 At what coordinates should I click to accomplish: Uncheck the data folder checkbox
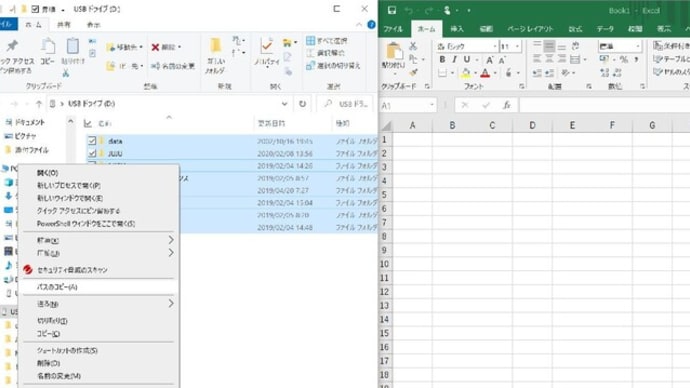pyautogui.click(x=92, y=141)
